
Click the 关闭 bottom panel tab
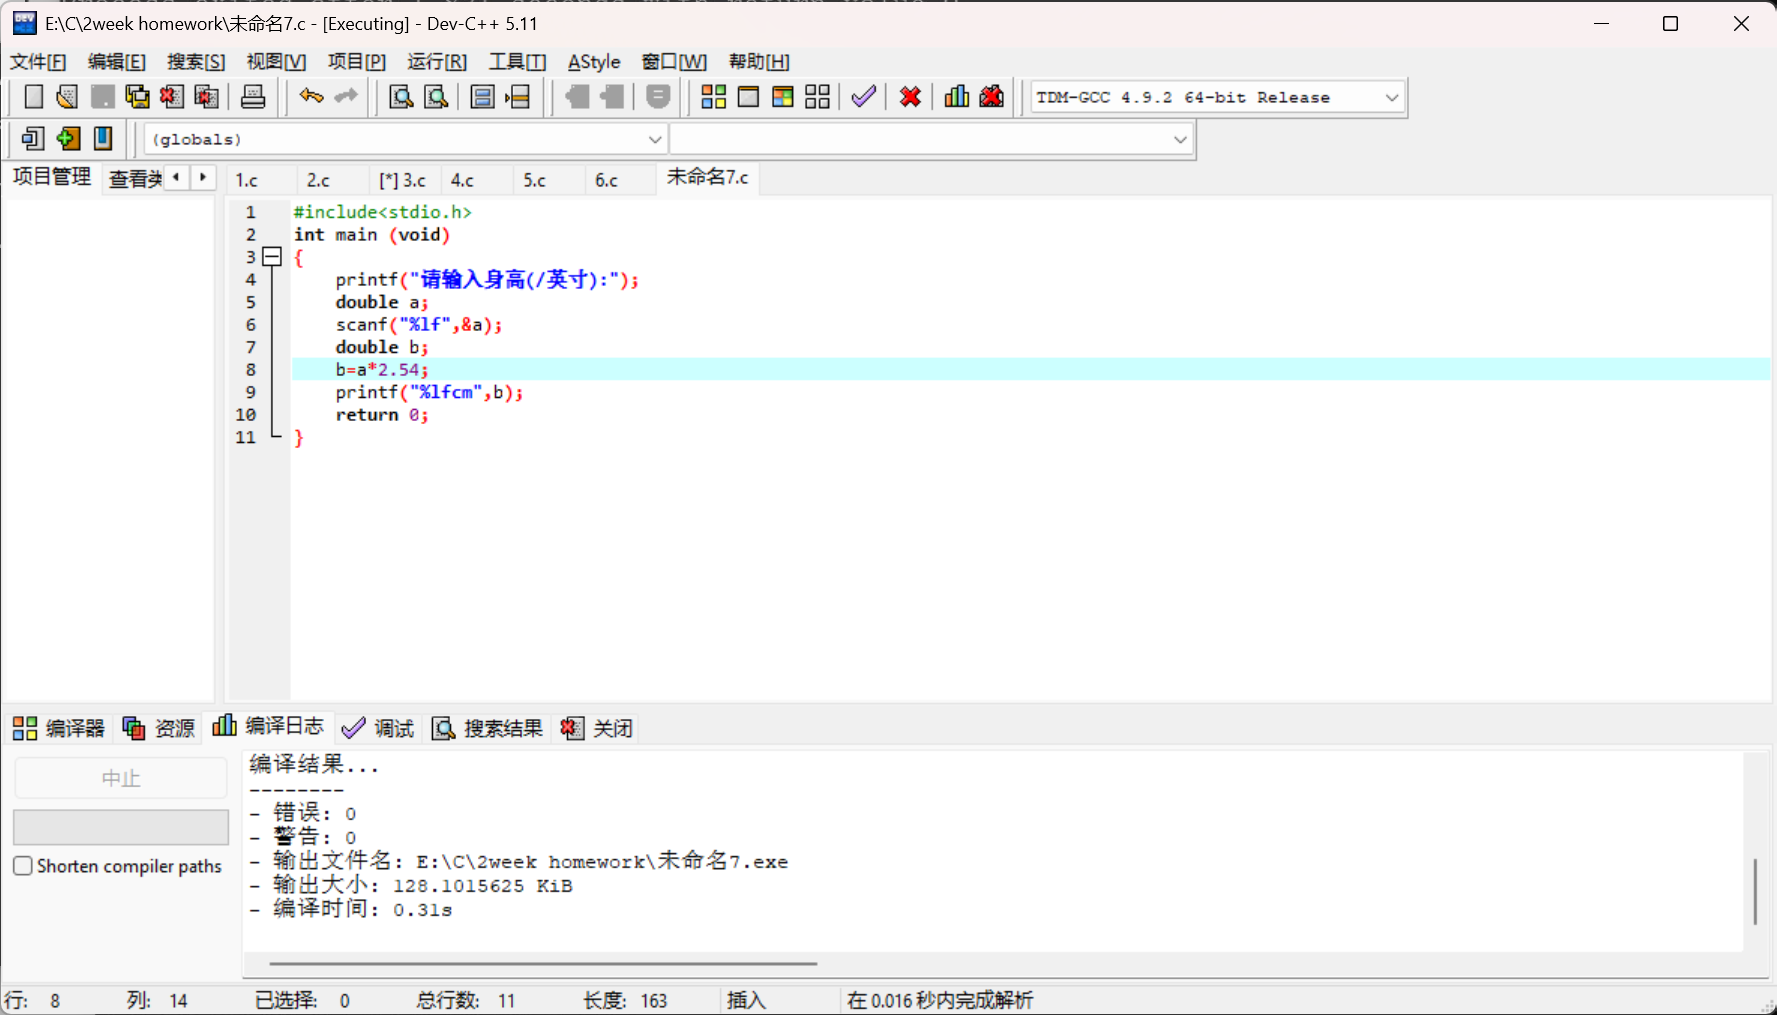click(597, 728)
